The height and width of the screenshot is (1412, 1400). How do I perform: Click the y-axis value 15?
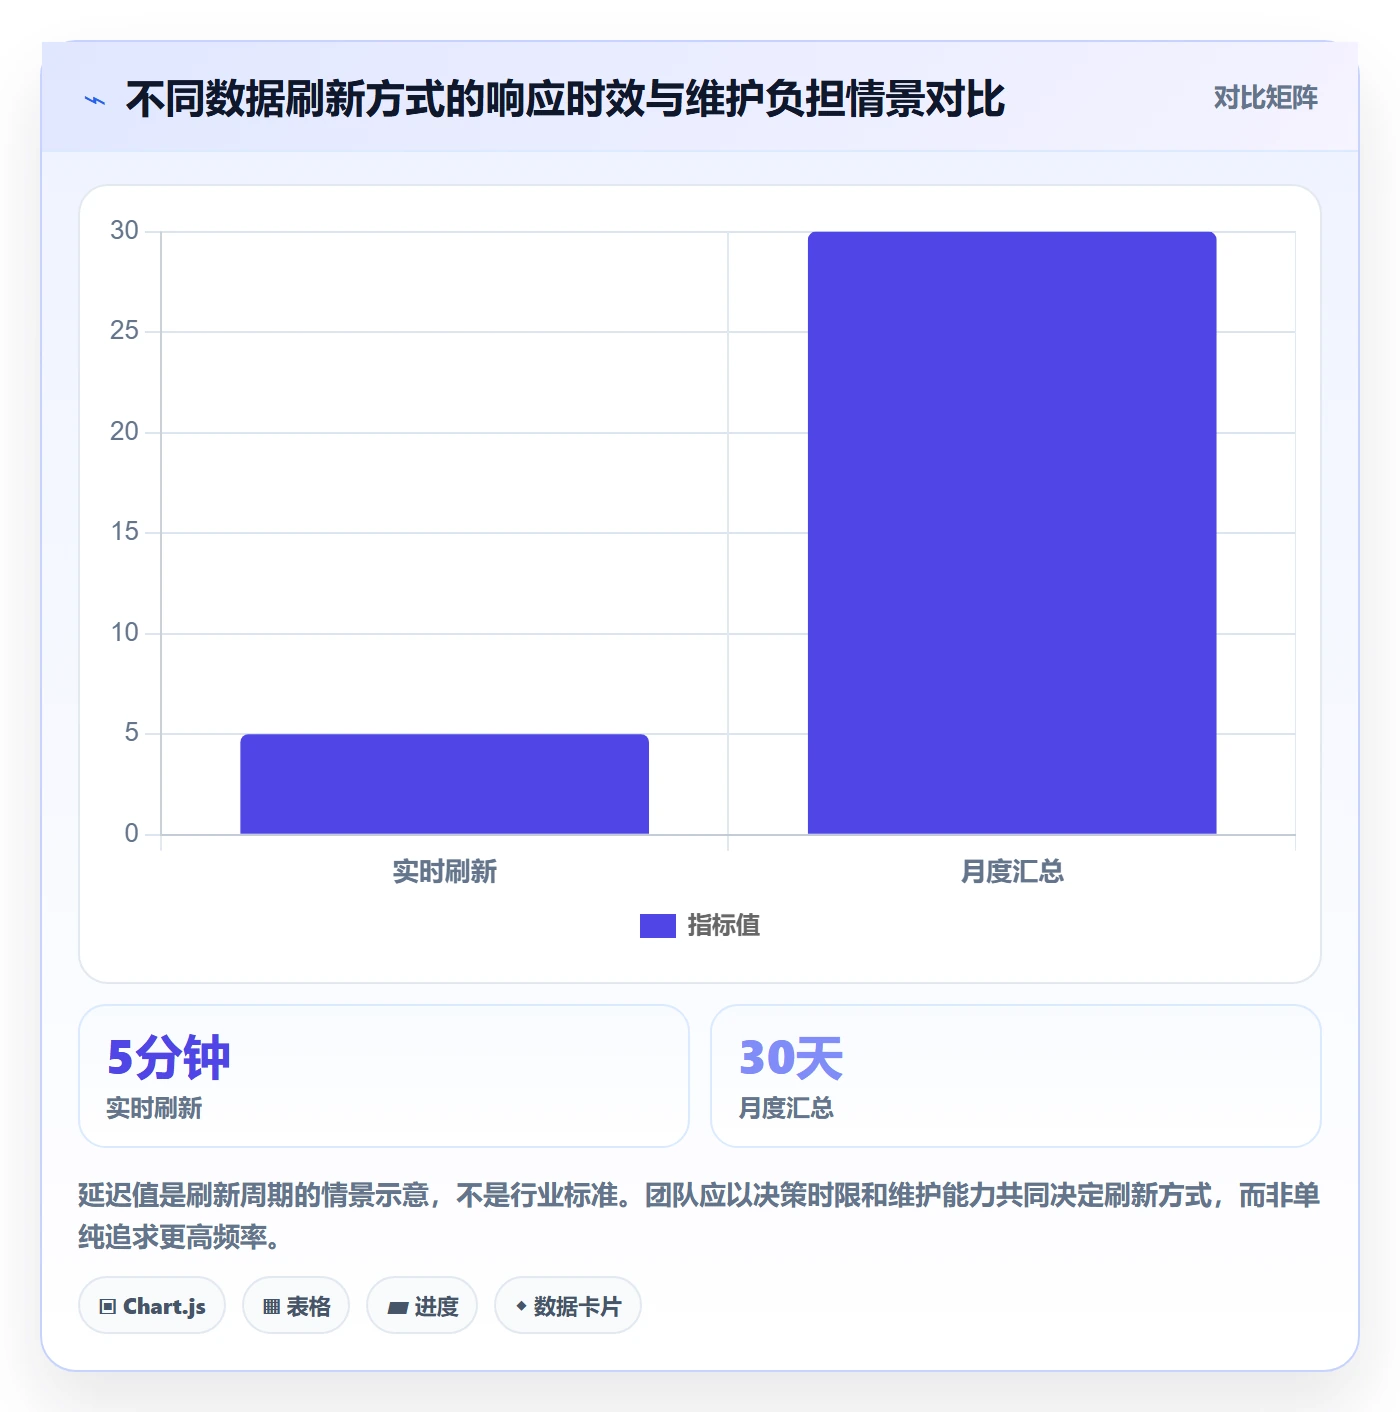click(x=124, y=532)
